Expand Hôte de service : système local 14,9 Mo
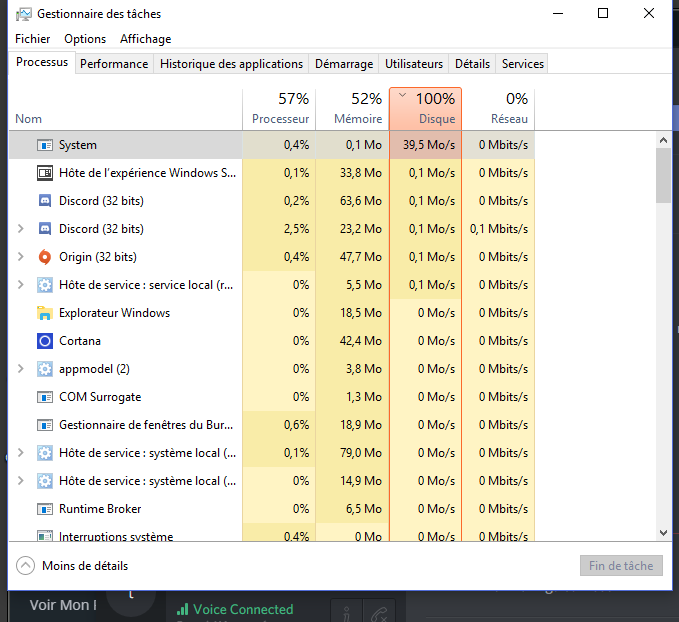The image size is (679, 622). pyautogui.click(x=20, y=480)
